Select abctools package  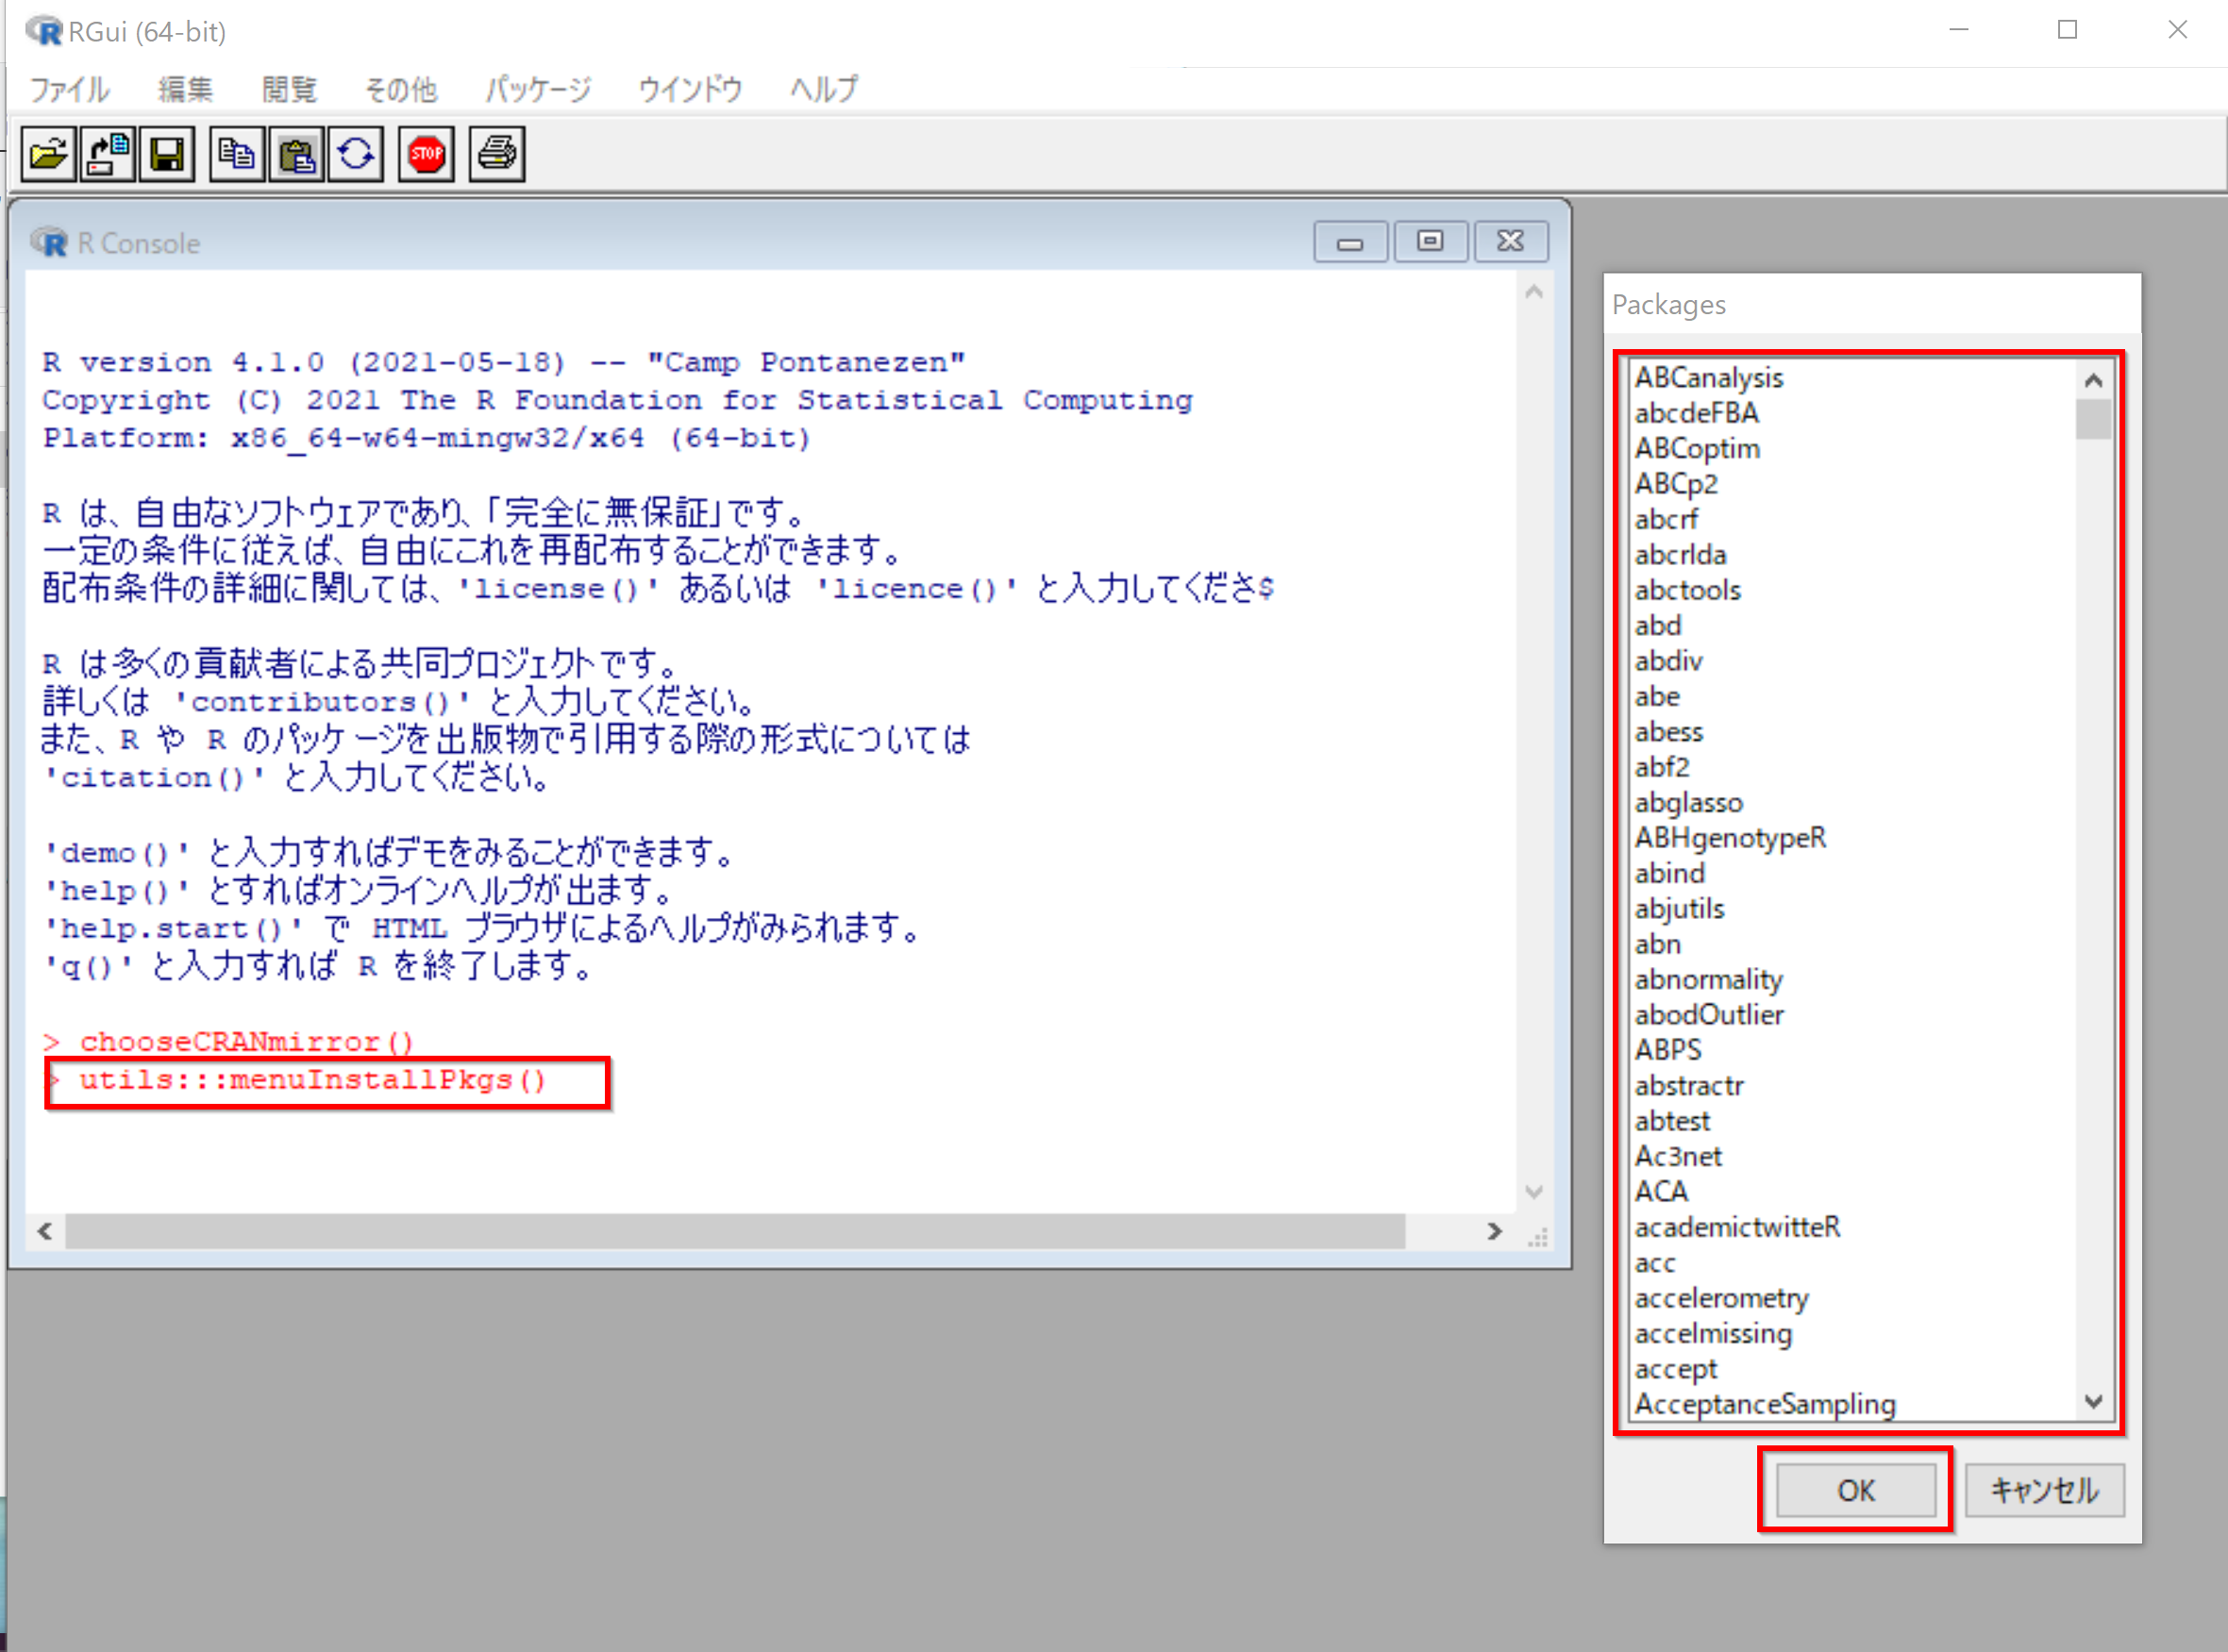tap(1852, 590)
